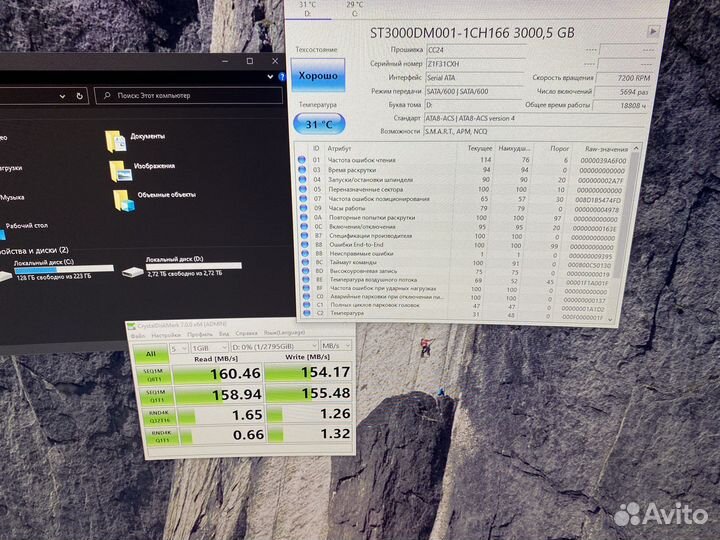Click status circle for Частота ошибок позиционирования

303,198
